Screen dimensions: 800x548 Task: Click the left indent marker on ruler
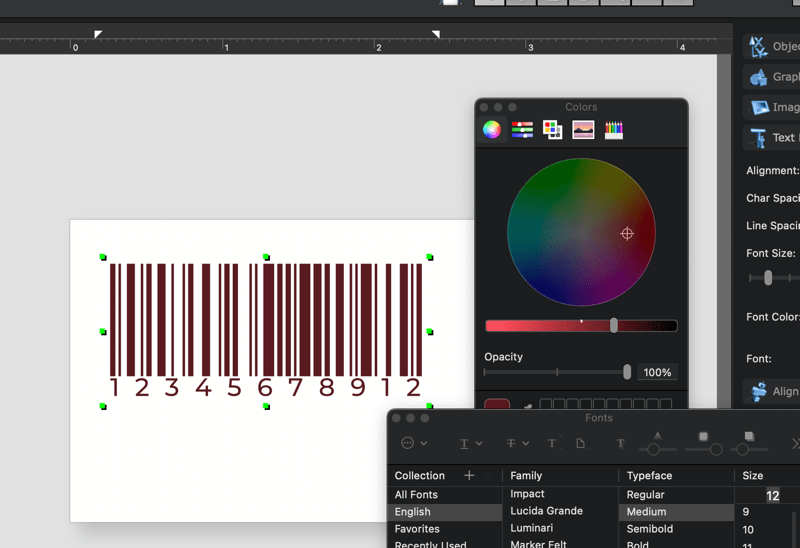pyautogui.click(x=98, y=34)
